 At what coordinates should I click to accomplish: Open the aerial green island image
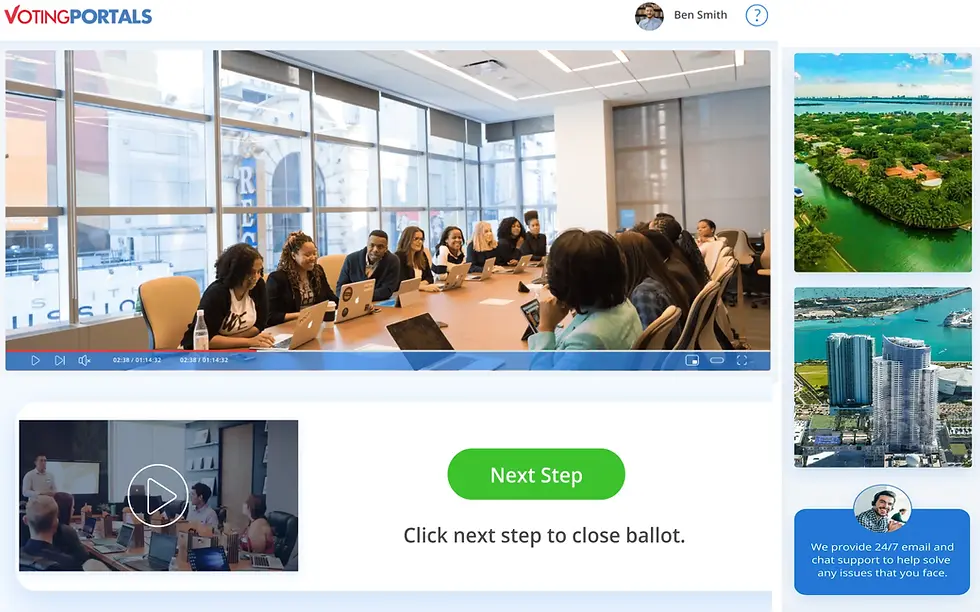(x=882, y=163)
